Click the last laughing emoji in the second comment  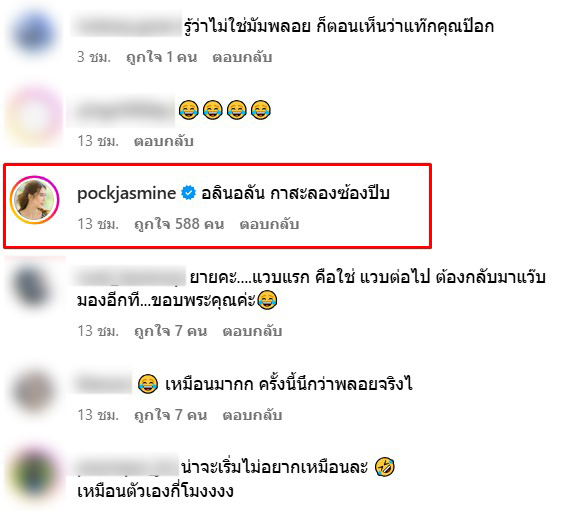(x=261, y=110)
